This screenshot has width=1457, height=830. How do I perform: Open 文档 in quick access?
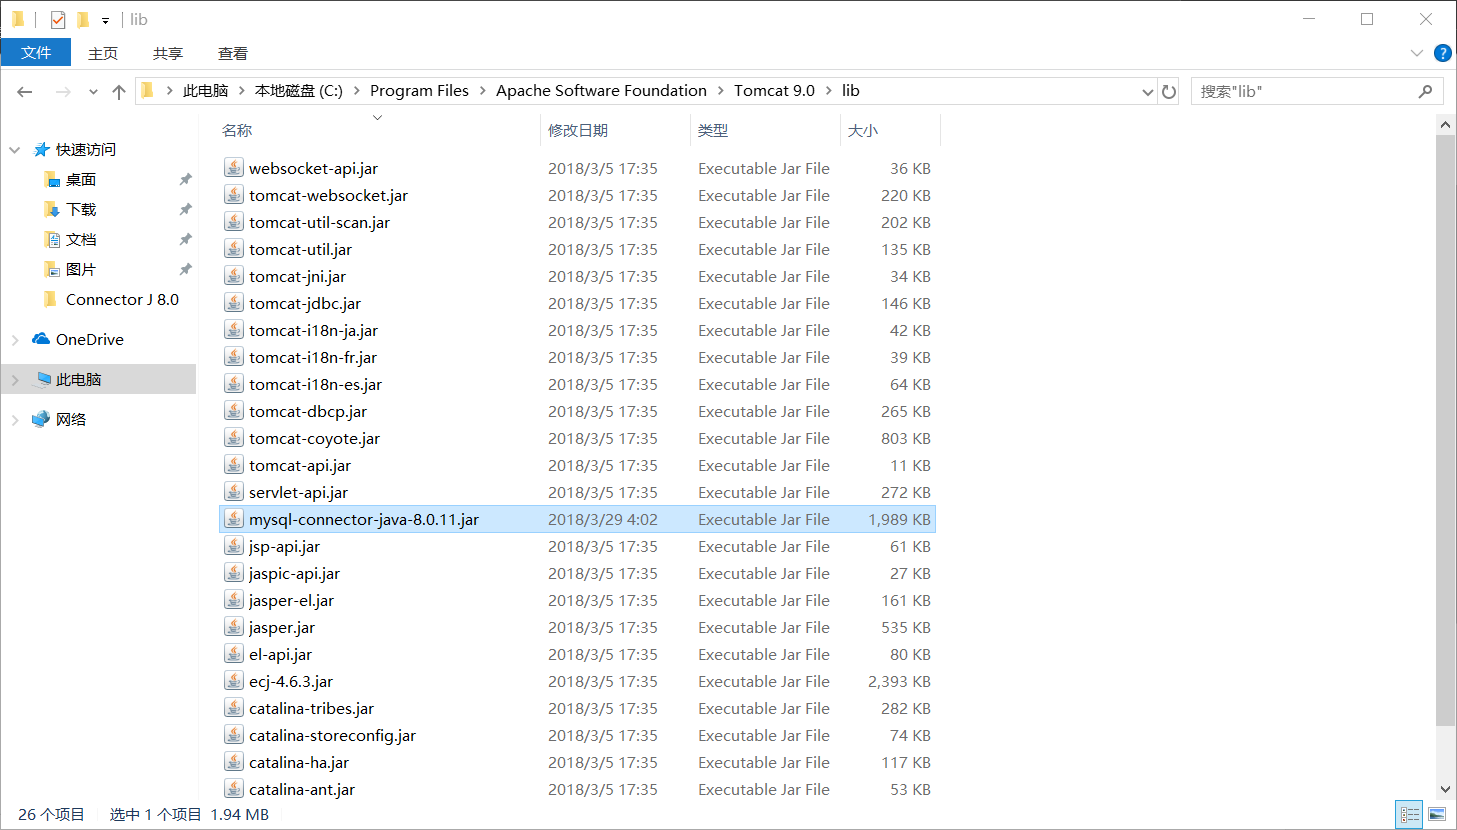(x=81, y=239)
